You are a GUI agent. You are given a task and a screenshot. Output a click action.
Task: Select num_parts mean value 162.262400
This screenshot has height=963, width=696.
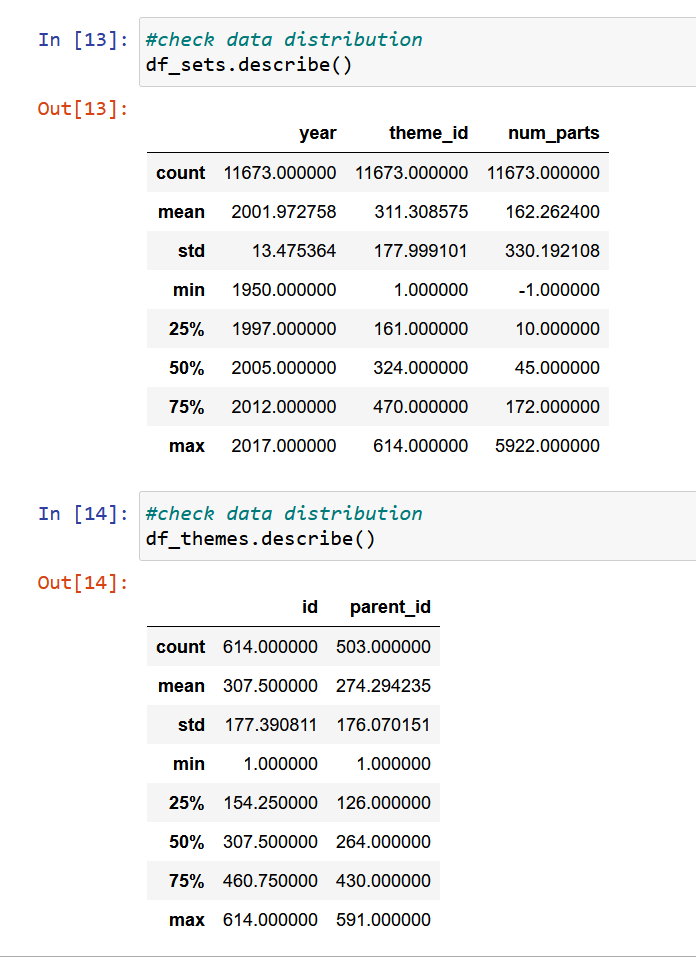coord(552,212)
